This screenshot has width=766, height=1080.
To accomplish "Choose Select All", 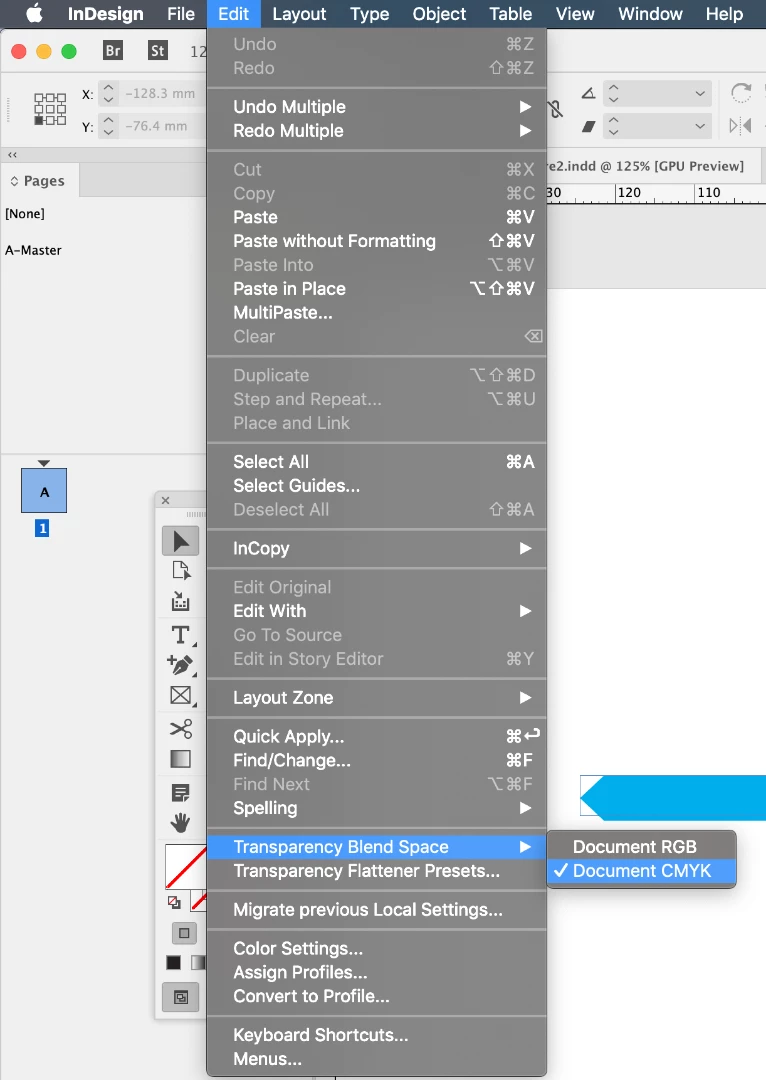I will click(377, 461).
